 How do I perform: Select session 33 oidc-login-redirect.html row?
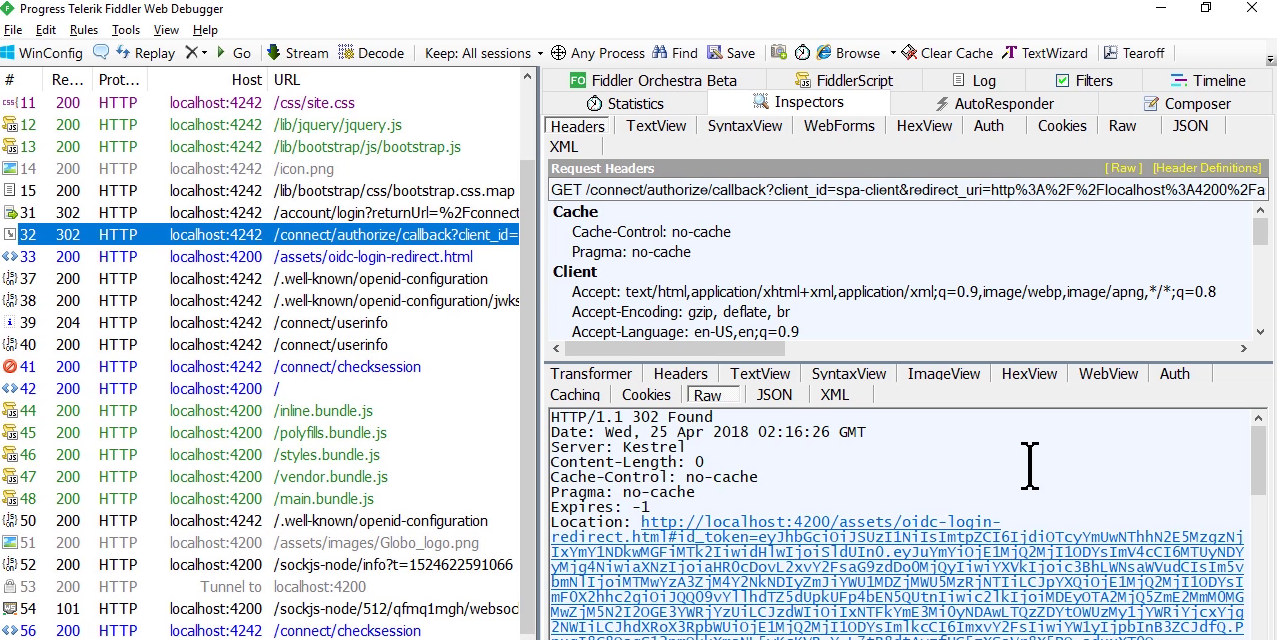[260, 256]
